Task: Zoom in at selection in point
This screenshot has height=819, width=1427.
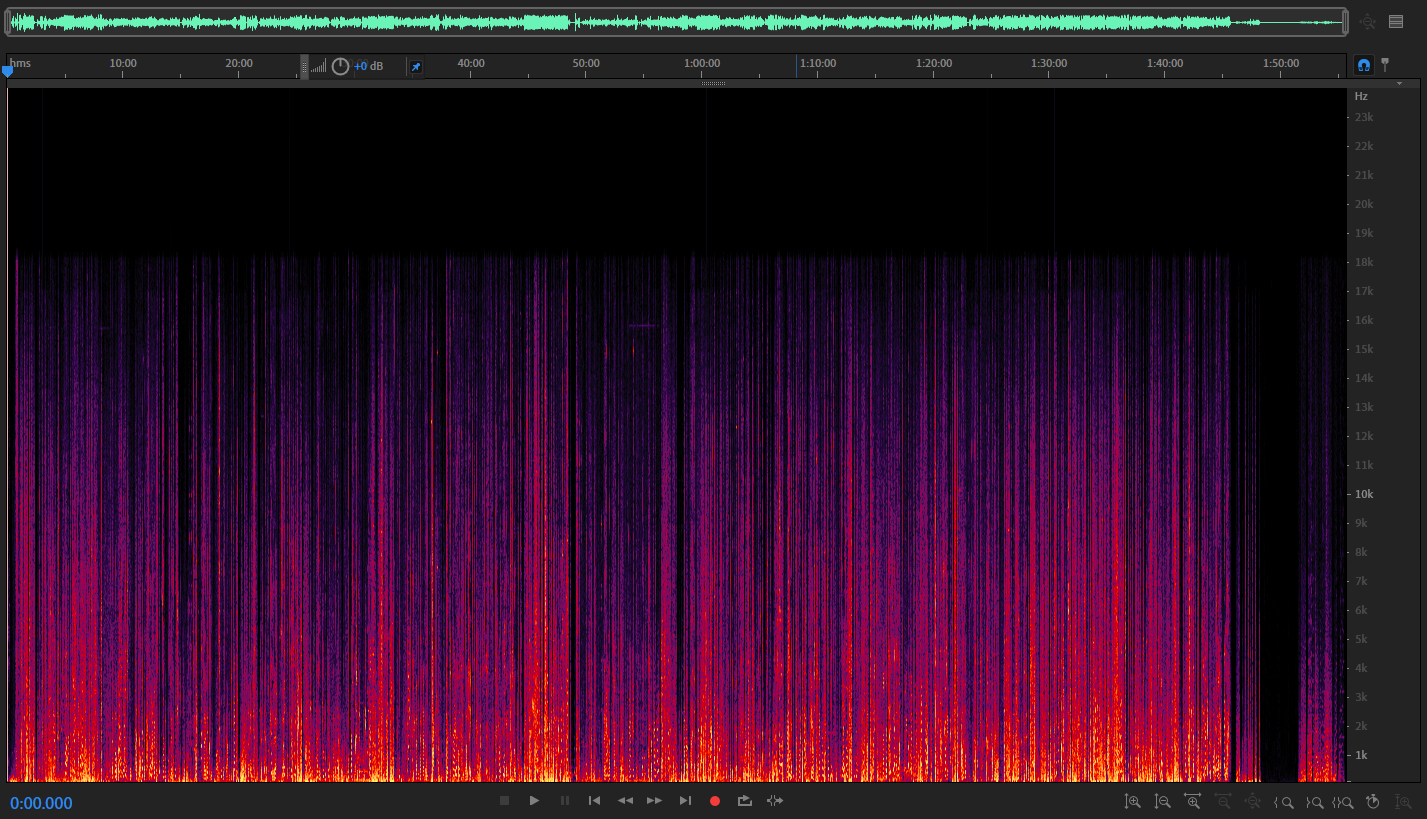Action: 1286,801
